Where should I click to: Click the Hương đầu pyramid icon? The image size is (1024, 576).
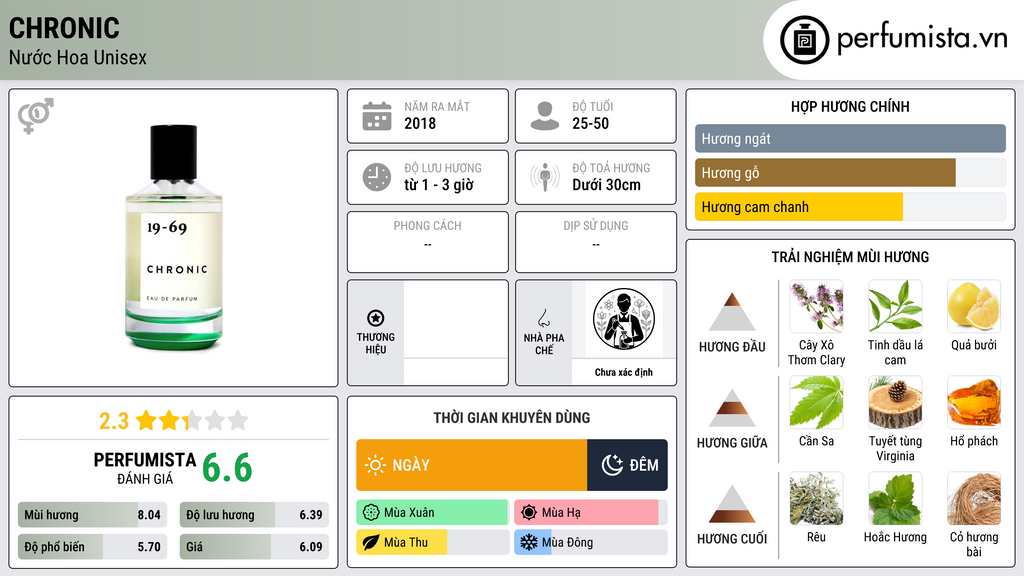pos(732,312)
